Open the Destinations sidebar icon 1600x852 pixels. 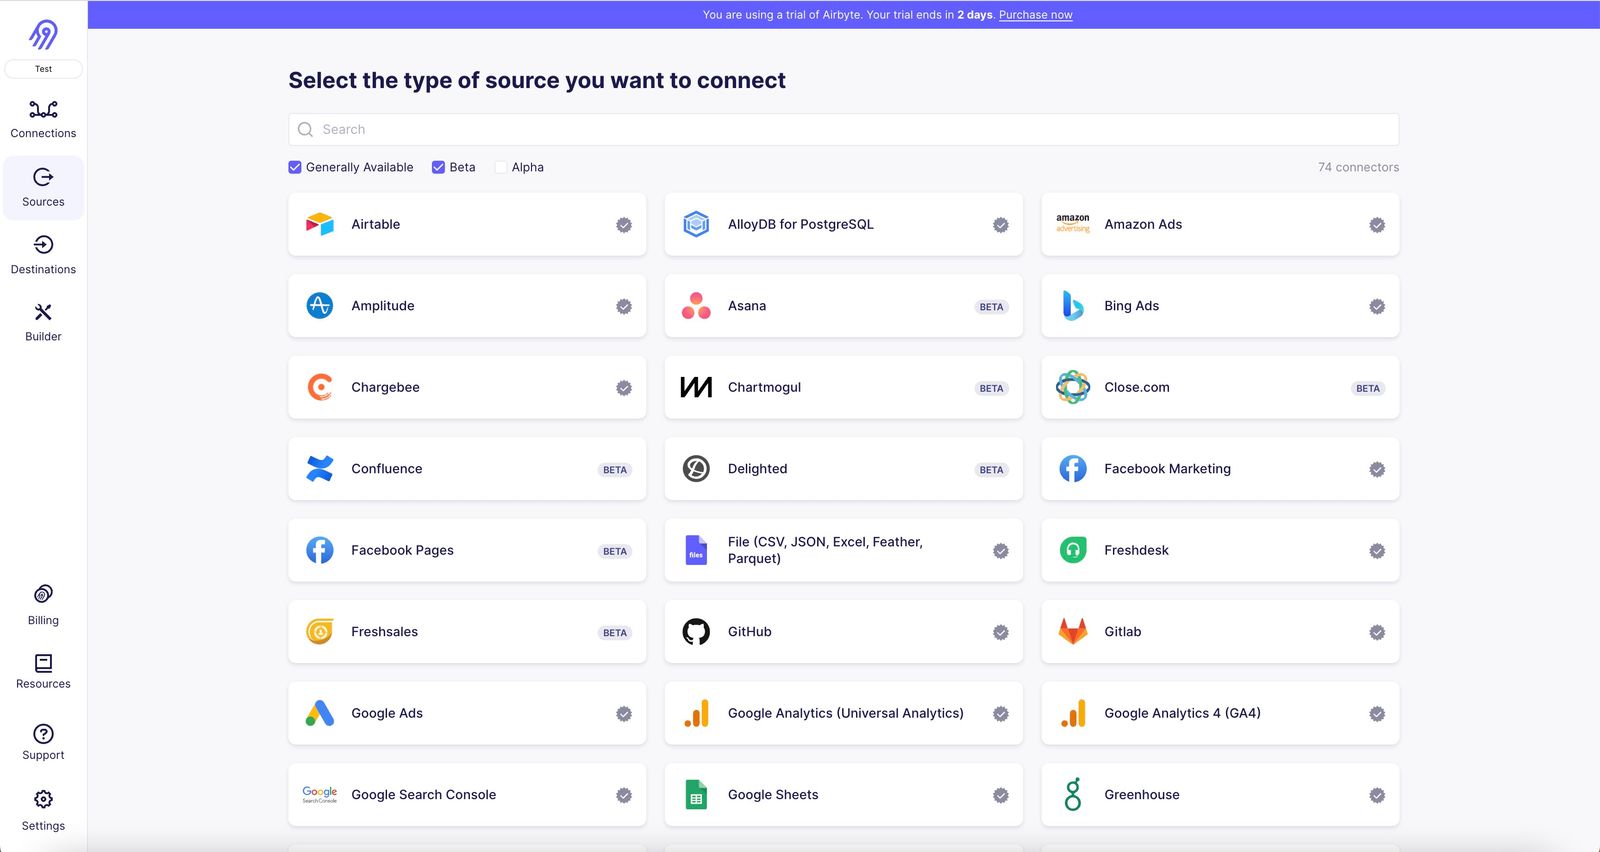point(43,244)
